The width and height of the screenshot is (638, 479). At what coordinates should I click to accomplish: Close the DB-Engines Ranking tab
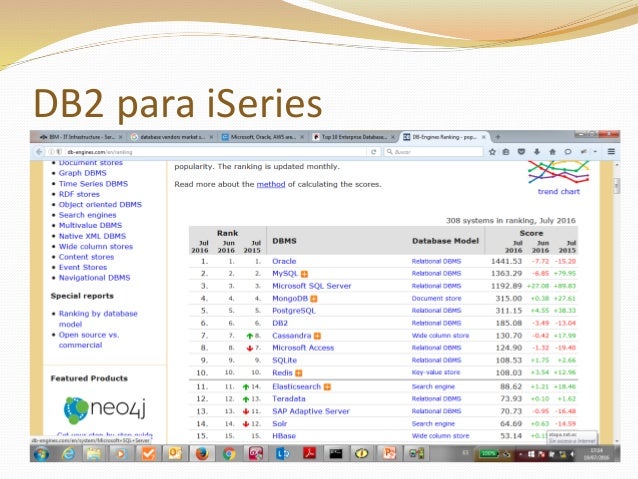483,137
